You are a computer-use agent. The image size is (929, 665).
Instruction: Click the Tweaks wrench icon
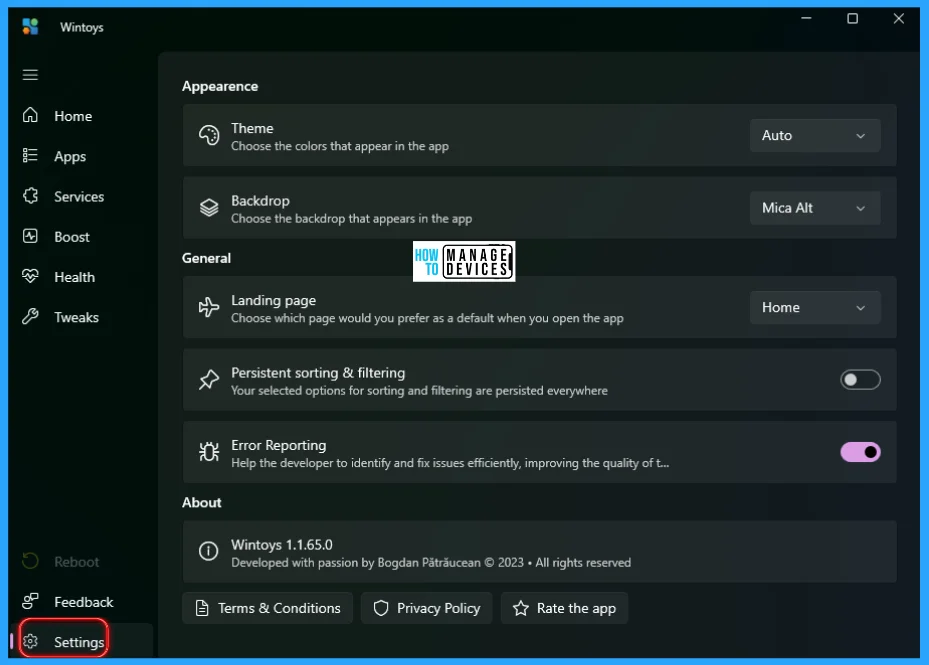[30, 316]
